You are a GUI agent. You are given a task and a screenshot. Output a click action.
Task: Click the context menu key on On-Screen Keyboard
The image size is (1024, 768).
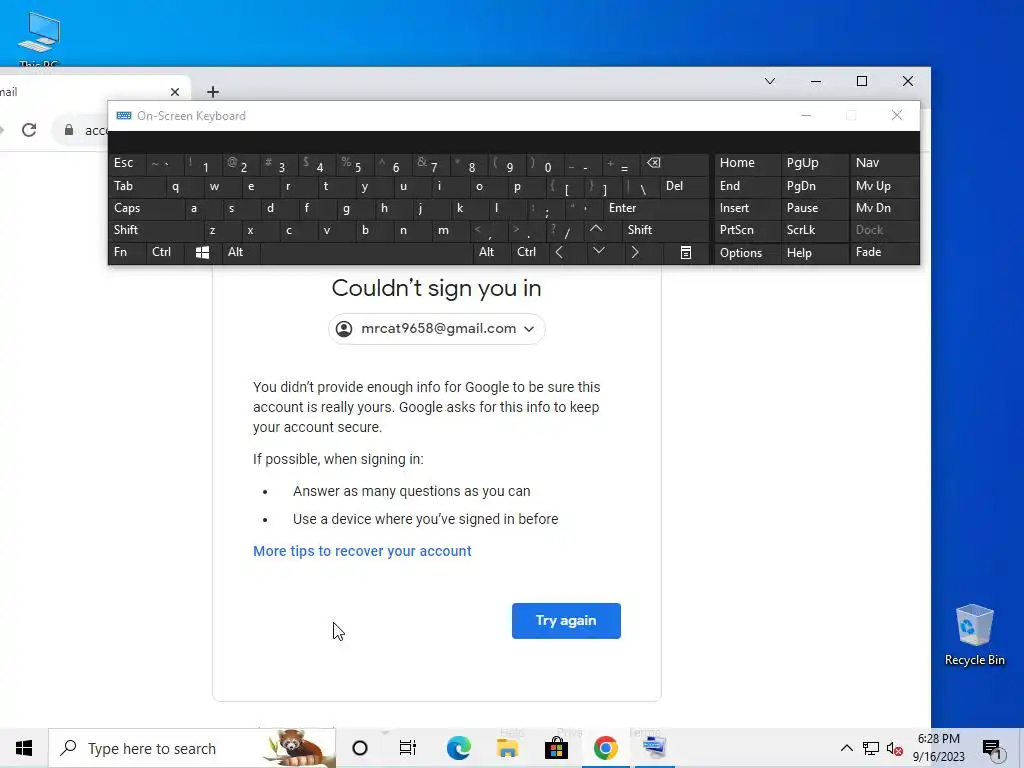686,253
